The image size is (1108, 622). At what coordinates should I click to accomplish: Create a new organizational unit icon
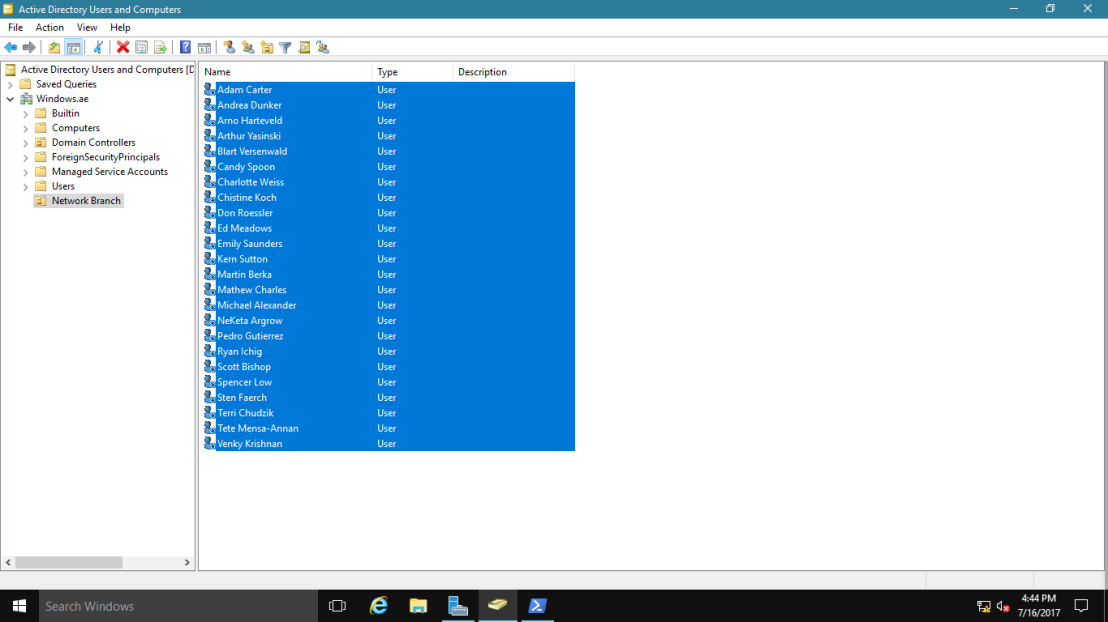pos(267,47)
